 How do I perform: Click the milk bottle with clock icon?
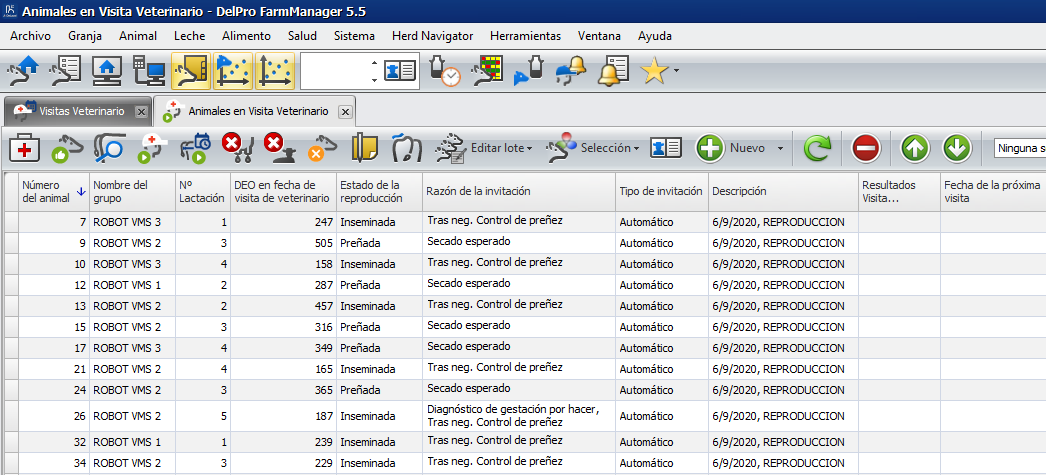tap(443, 71)
